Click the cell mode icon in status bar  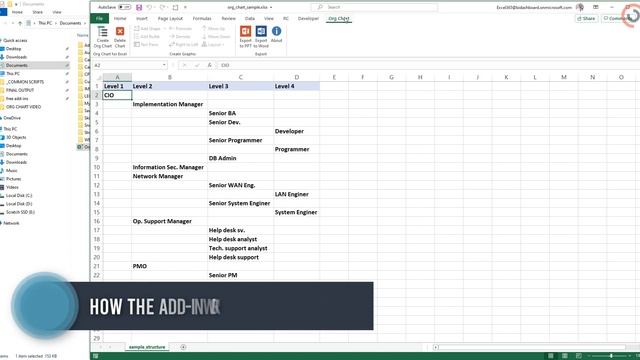(96, 356)
